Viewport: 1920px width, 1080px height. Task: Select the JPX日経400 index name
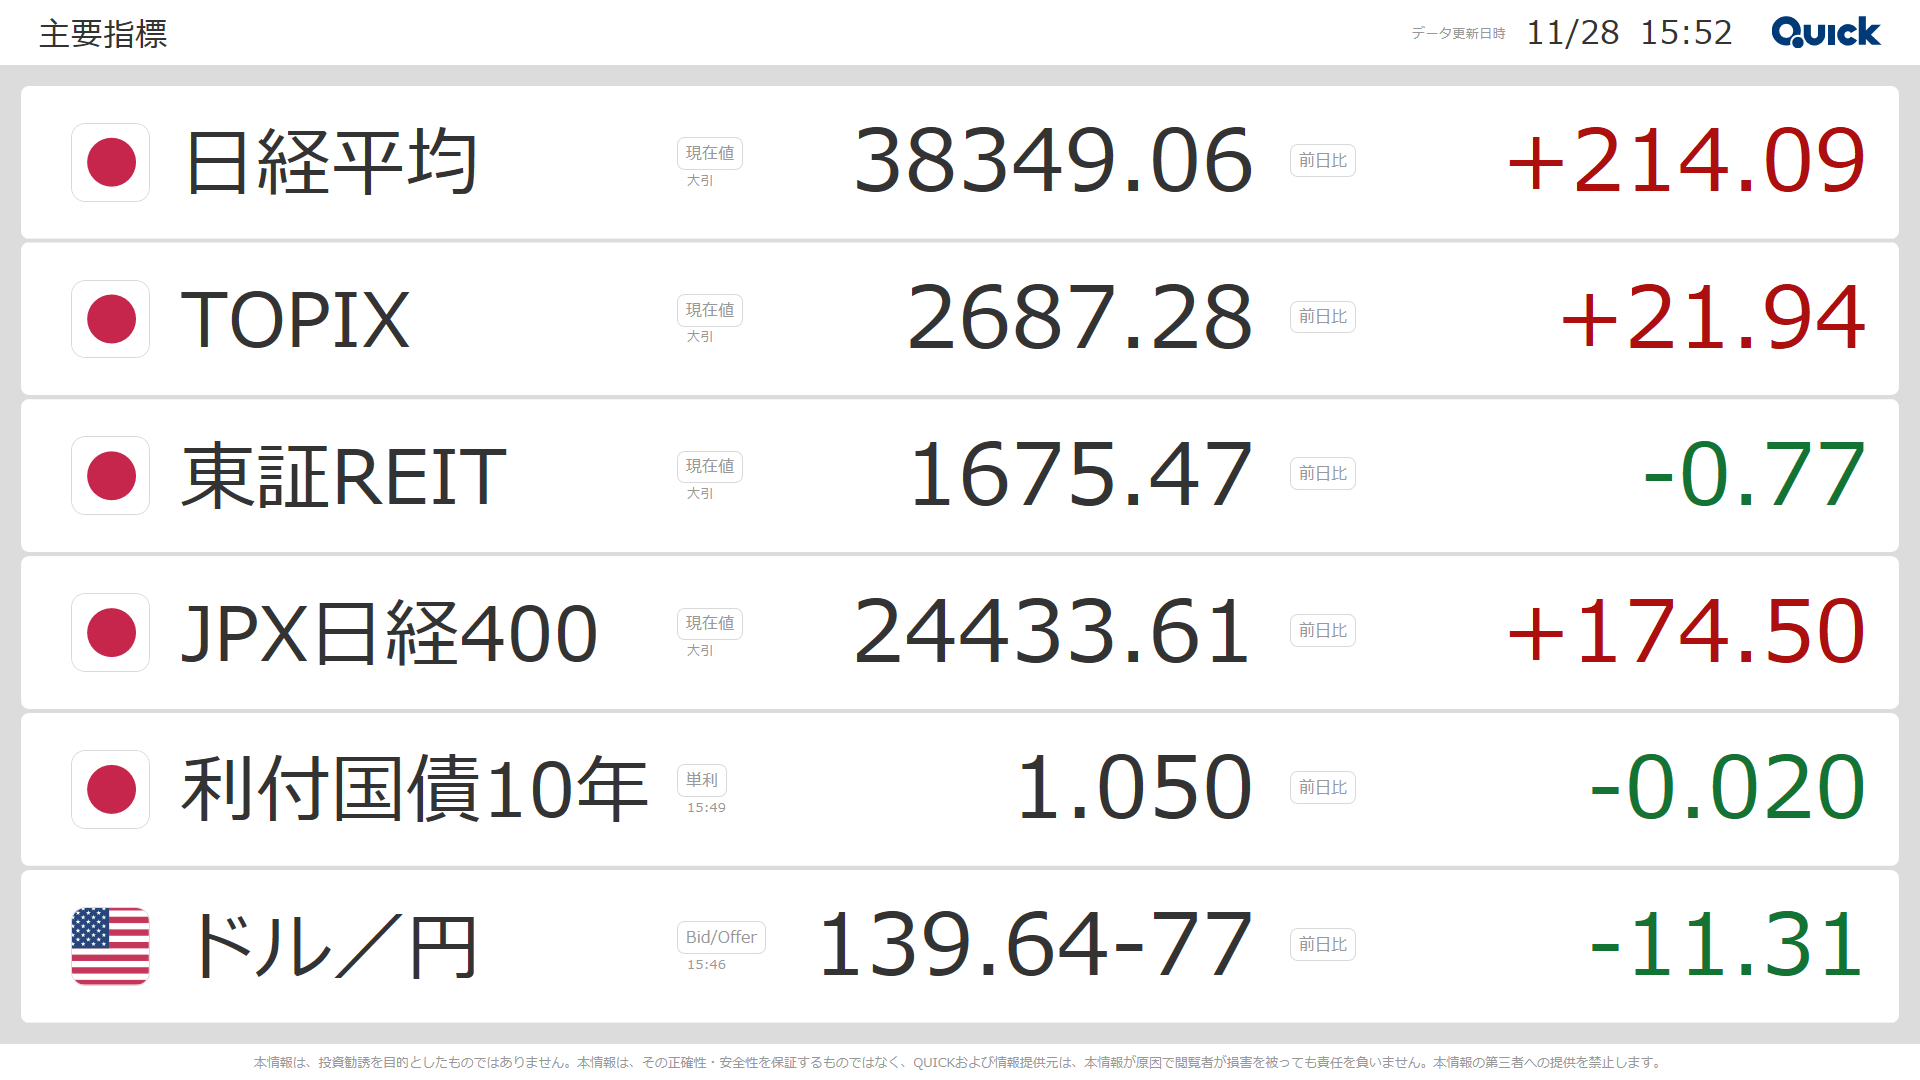coord(389,633)
